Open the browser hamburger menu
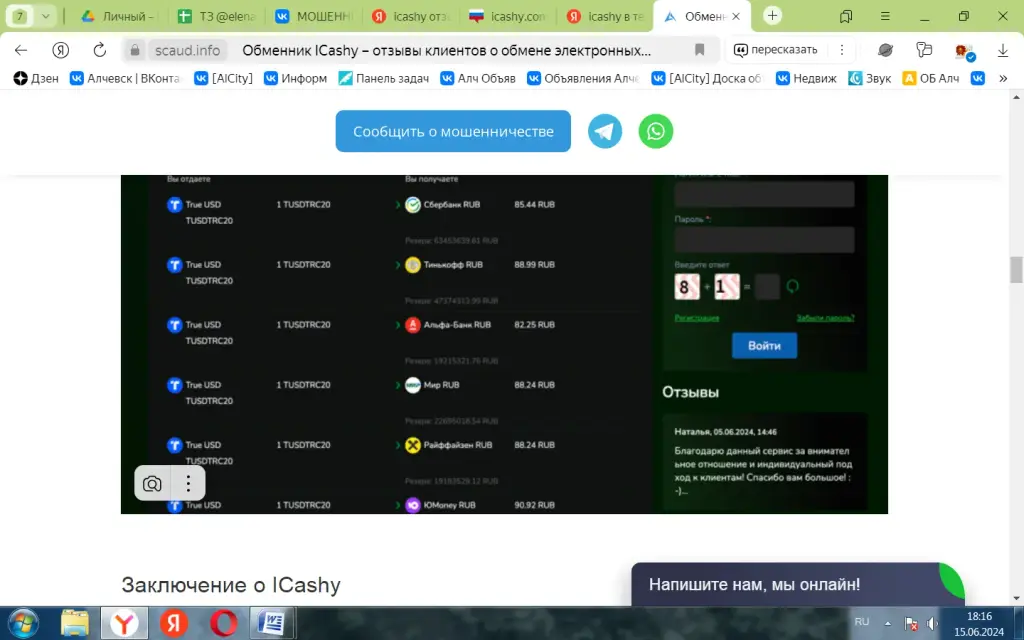This screenshot has width=1024, height=640. 885,16
